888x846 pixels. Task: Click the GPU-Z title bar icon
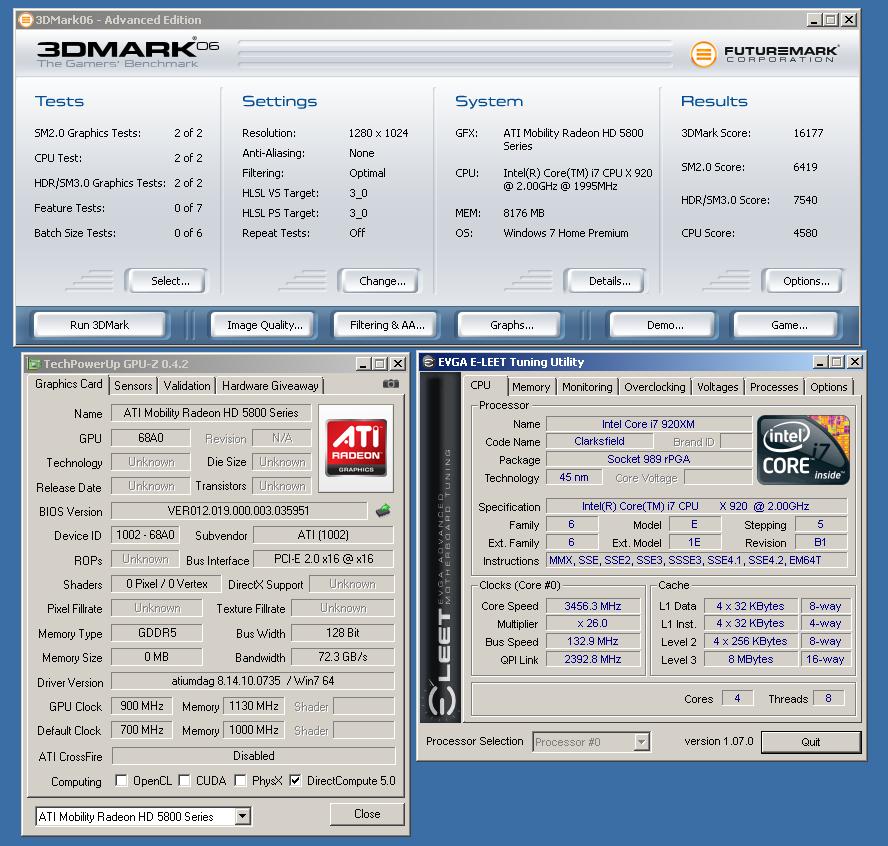click(x=35, y=364)
